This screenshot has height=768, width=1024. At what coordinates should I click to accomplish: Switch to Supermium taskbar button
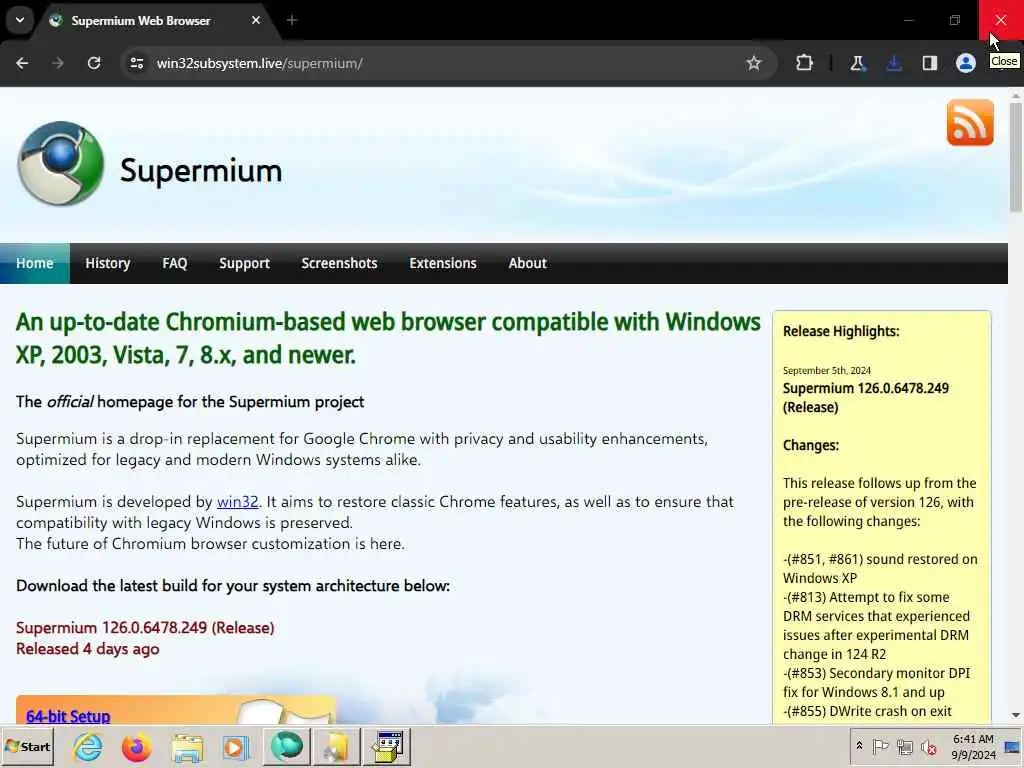(286, 746)
